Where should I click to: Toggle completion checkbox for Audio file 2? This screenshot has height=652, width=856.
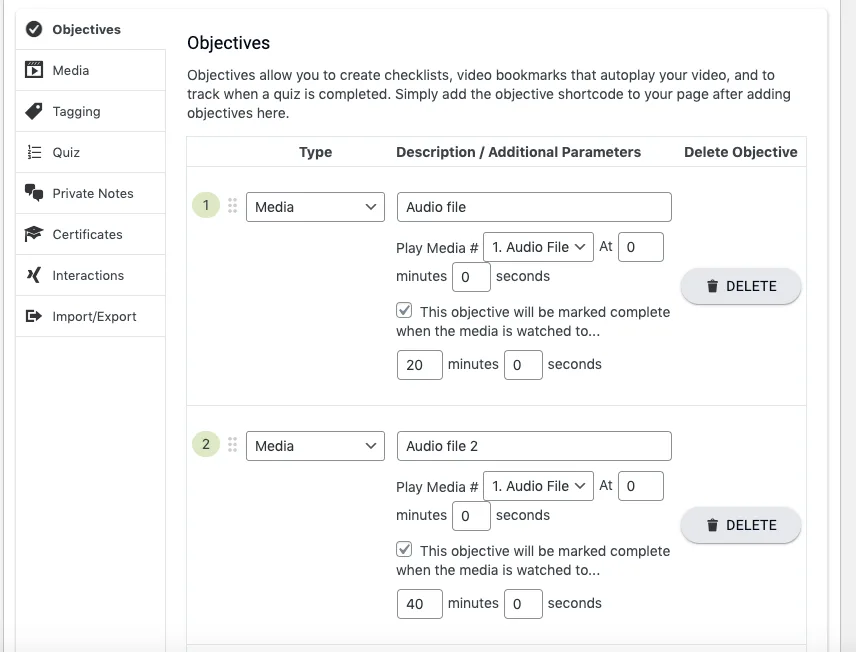tap(404, 550)
